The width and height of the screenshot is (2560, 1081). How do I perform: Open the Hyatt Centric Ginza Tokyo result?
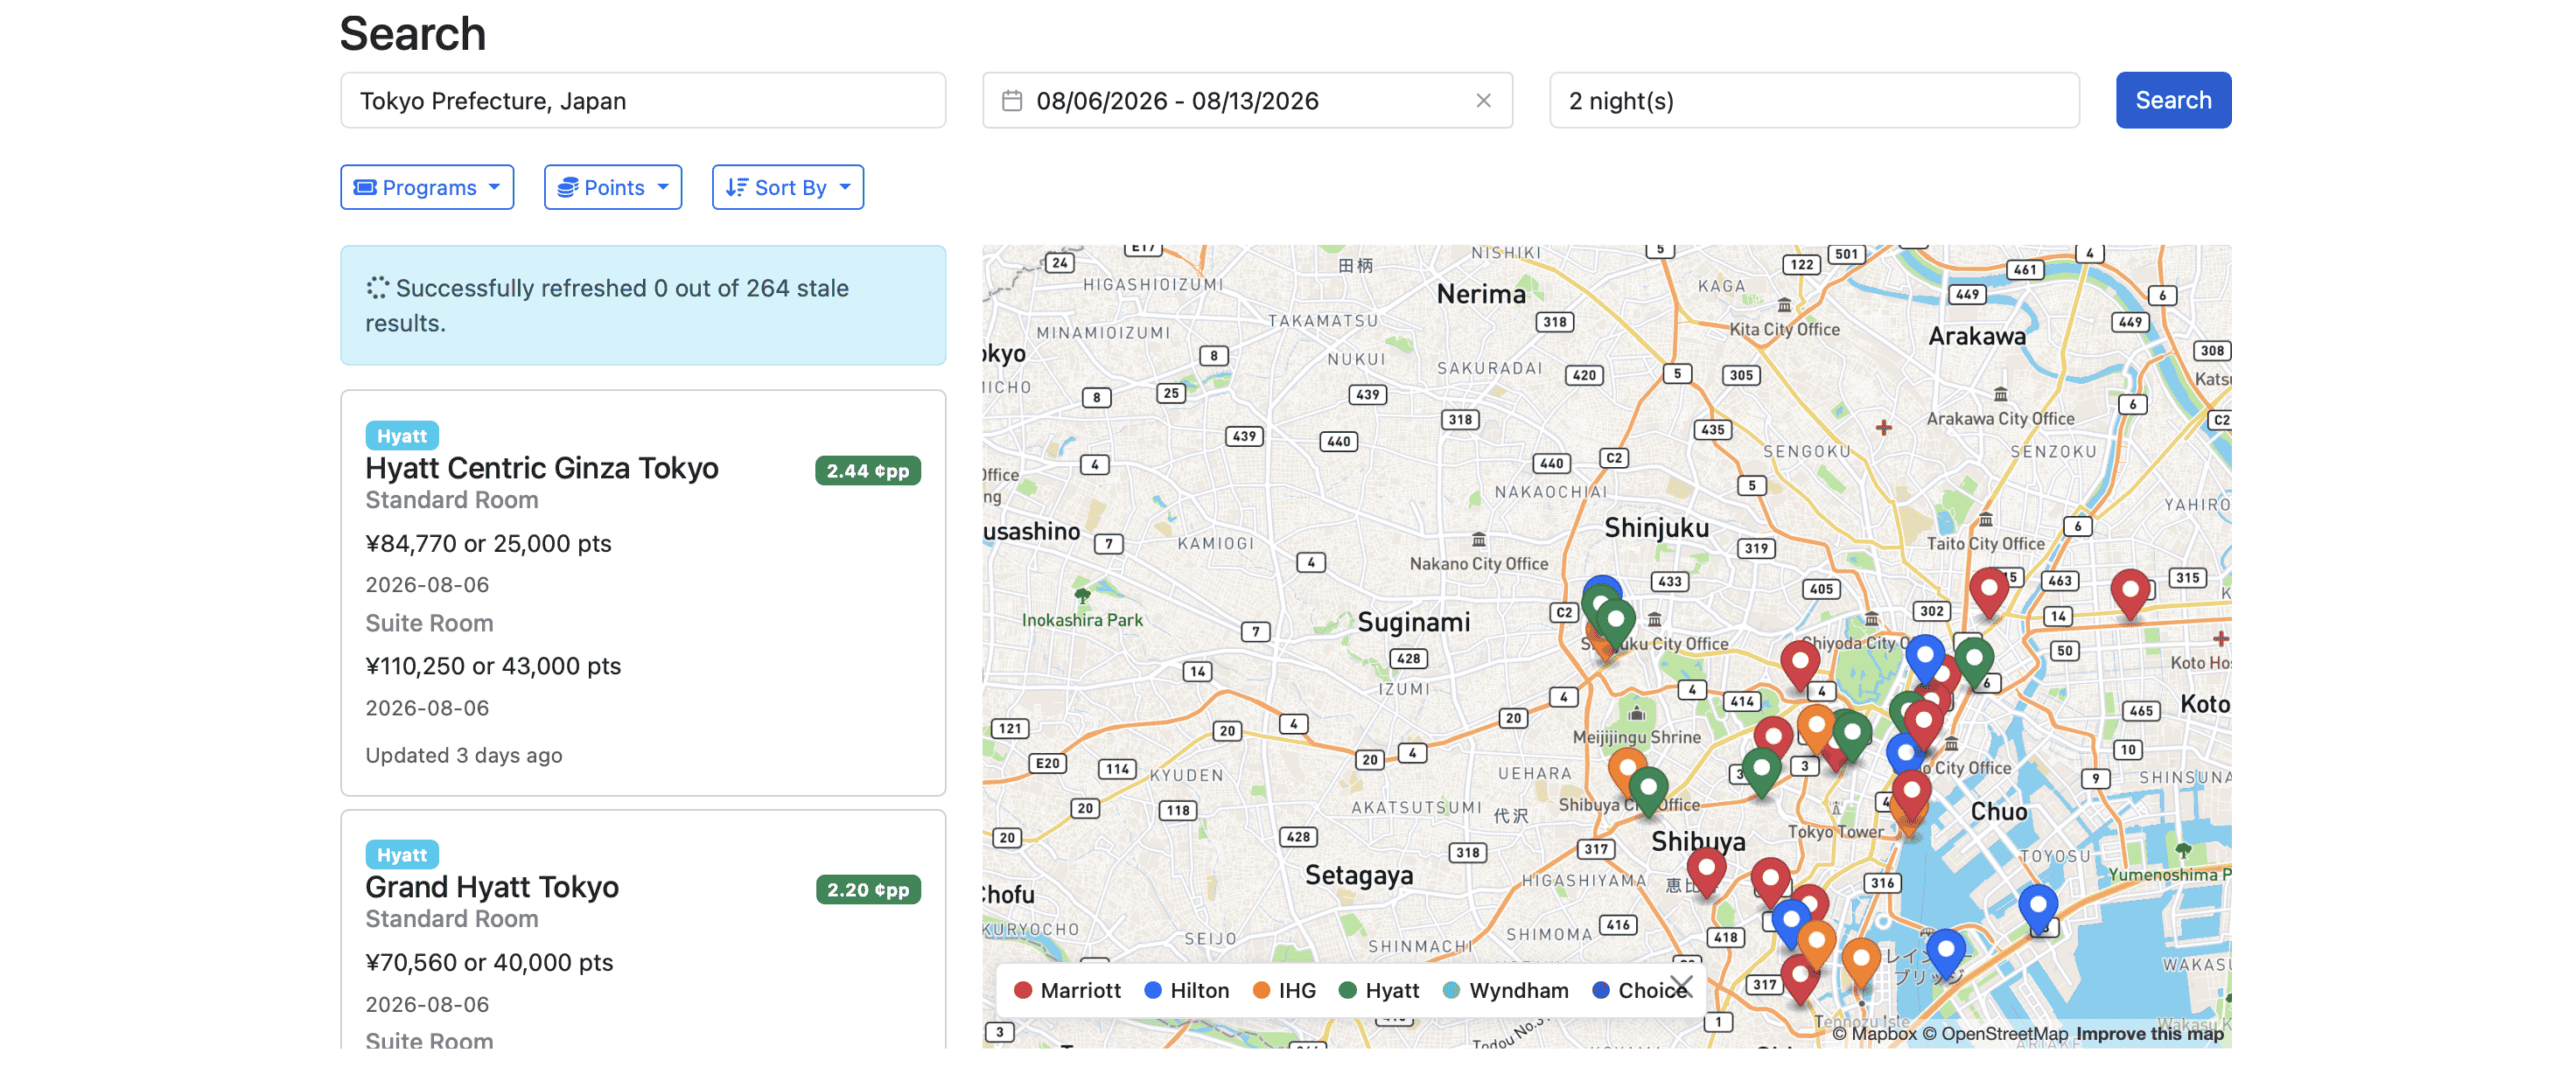[541, 468]
